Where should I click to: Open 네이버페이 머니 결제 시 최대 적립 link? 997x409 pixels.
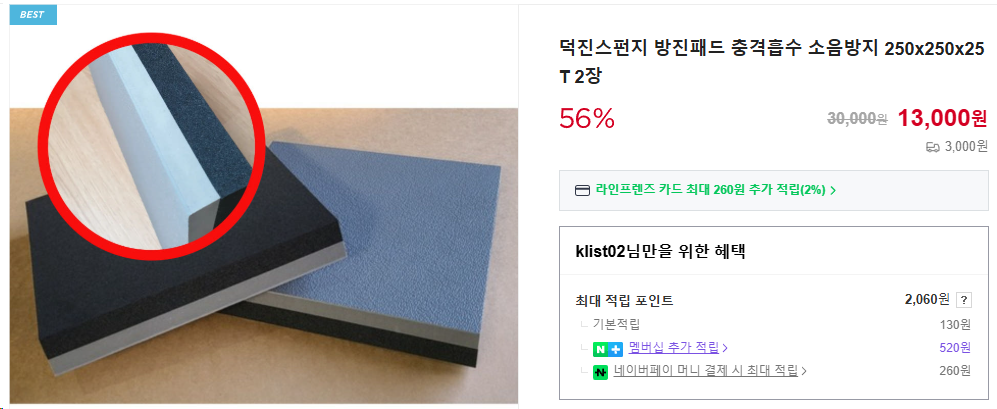click(706, 371)
